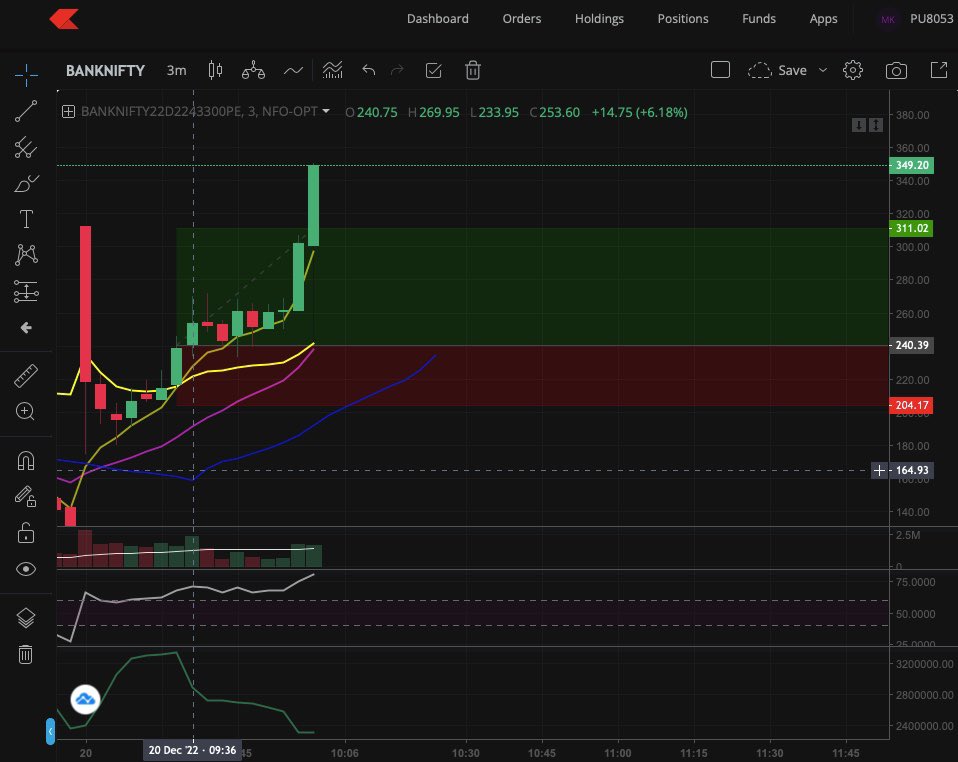The width and height of the screenshot is (958, 762).
Task: Click the plus button beside 164.93
Action: tap(879, 471)
